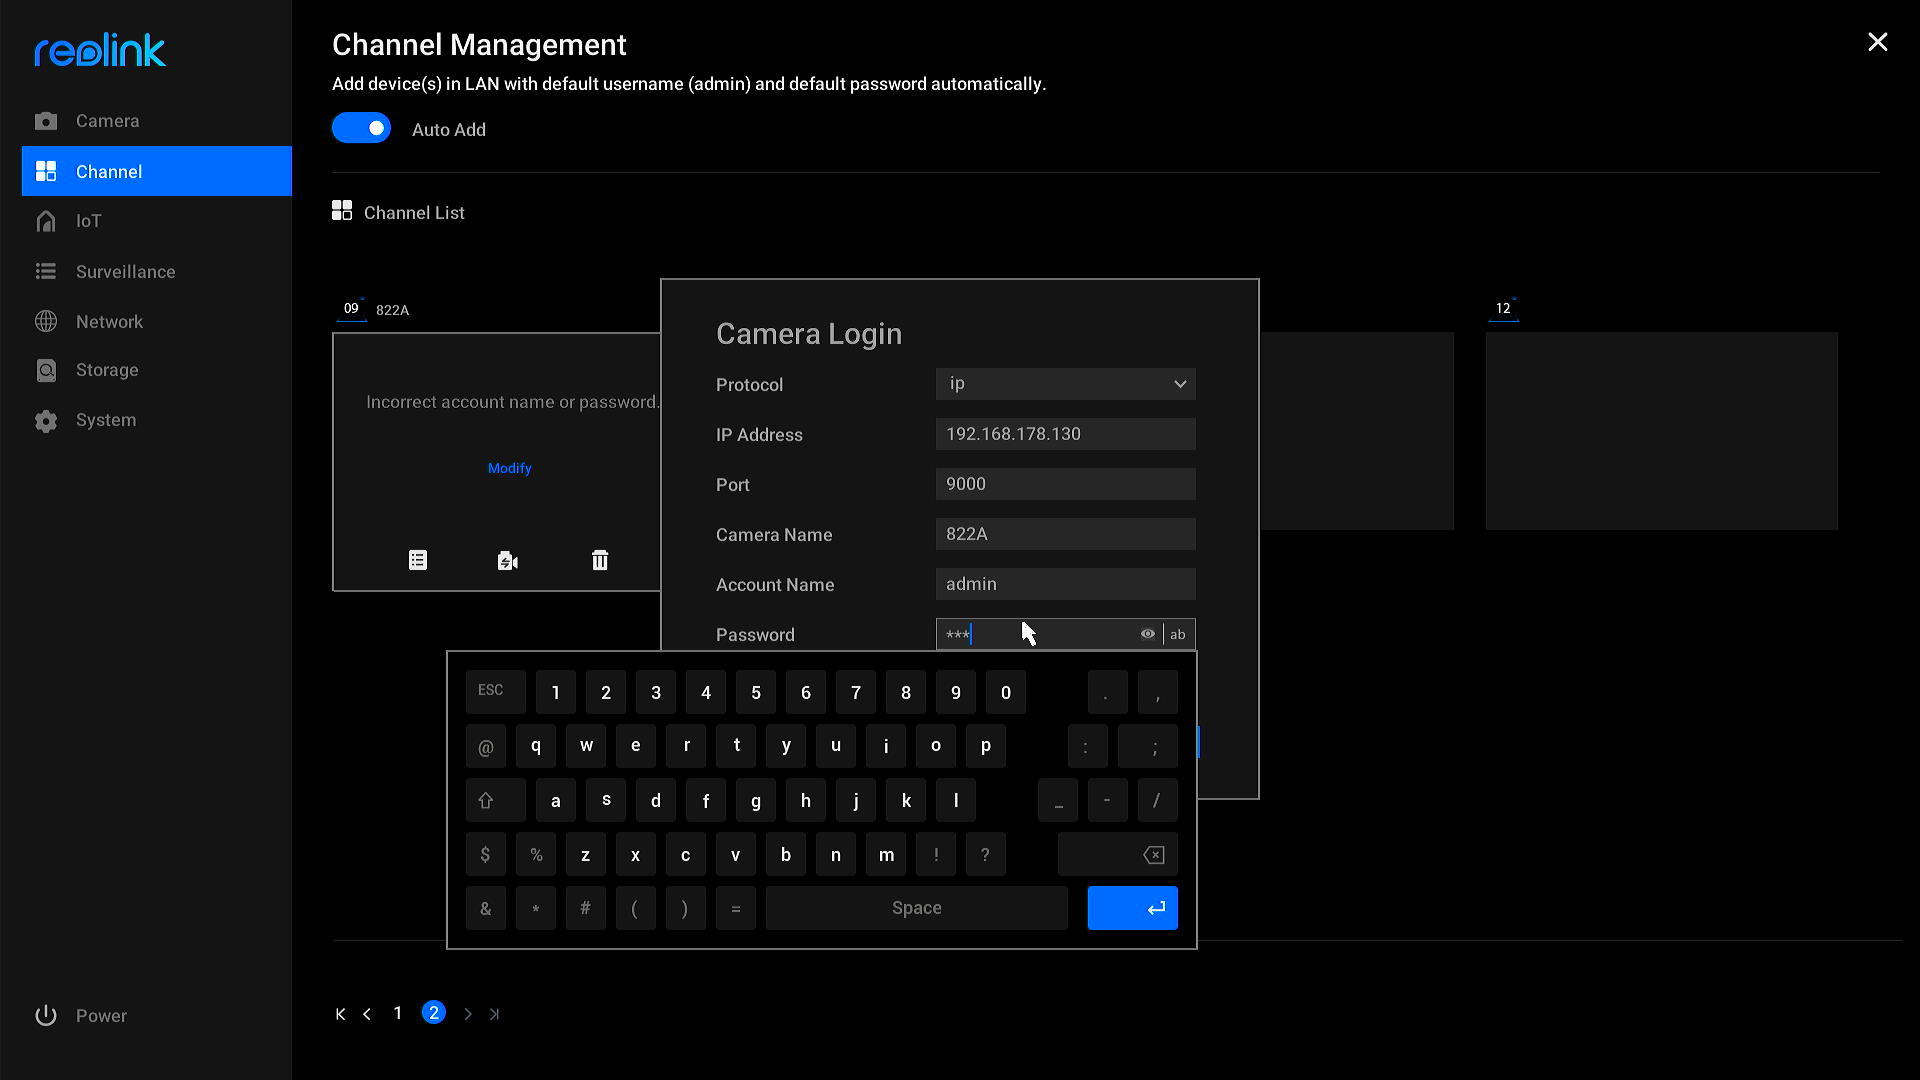
Task: Click the Modify link for channel 09
Action: tap(509, 468)
